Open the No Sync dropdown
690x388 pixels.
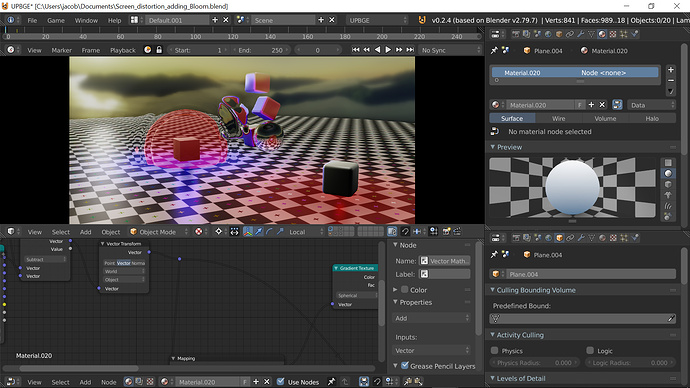click(x=450, y=50)
